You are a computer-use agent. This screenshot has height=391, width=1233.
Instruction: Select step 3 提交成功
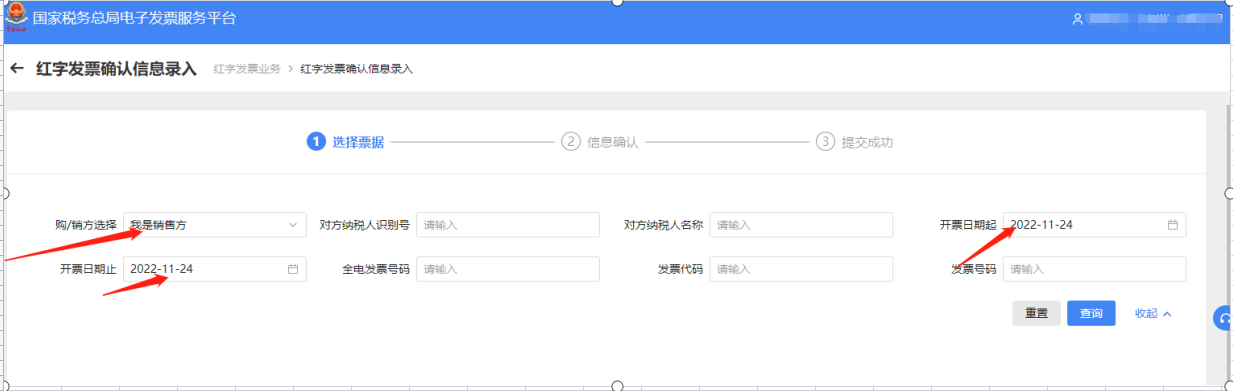pos(854,142)
